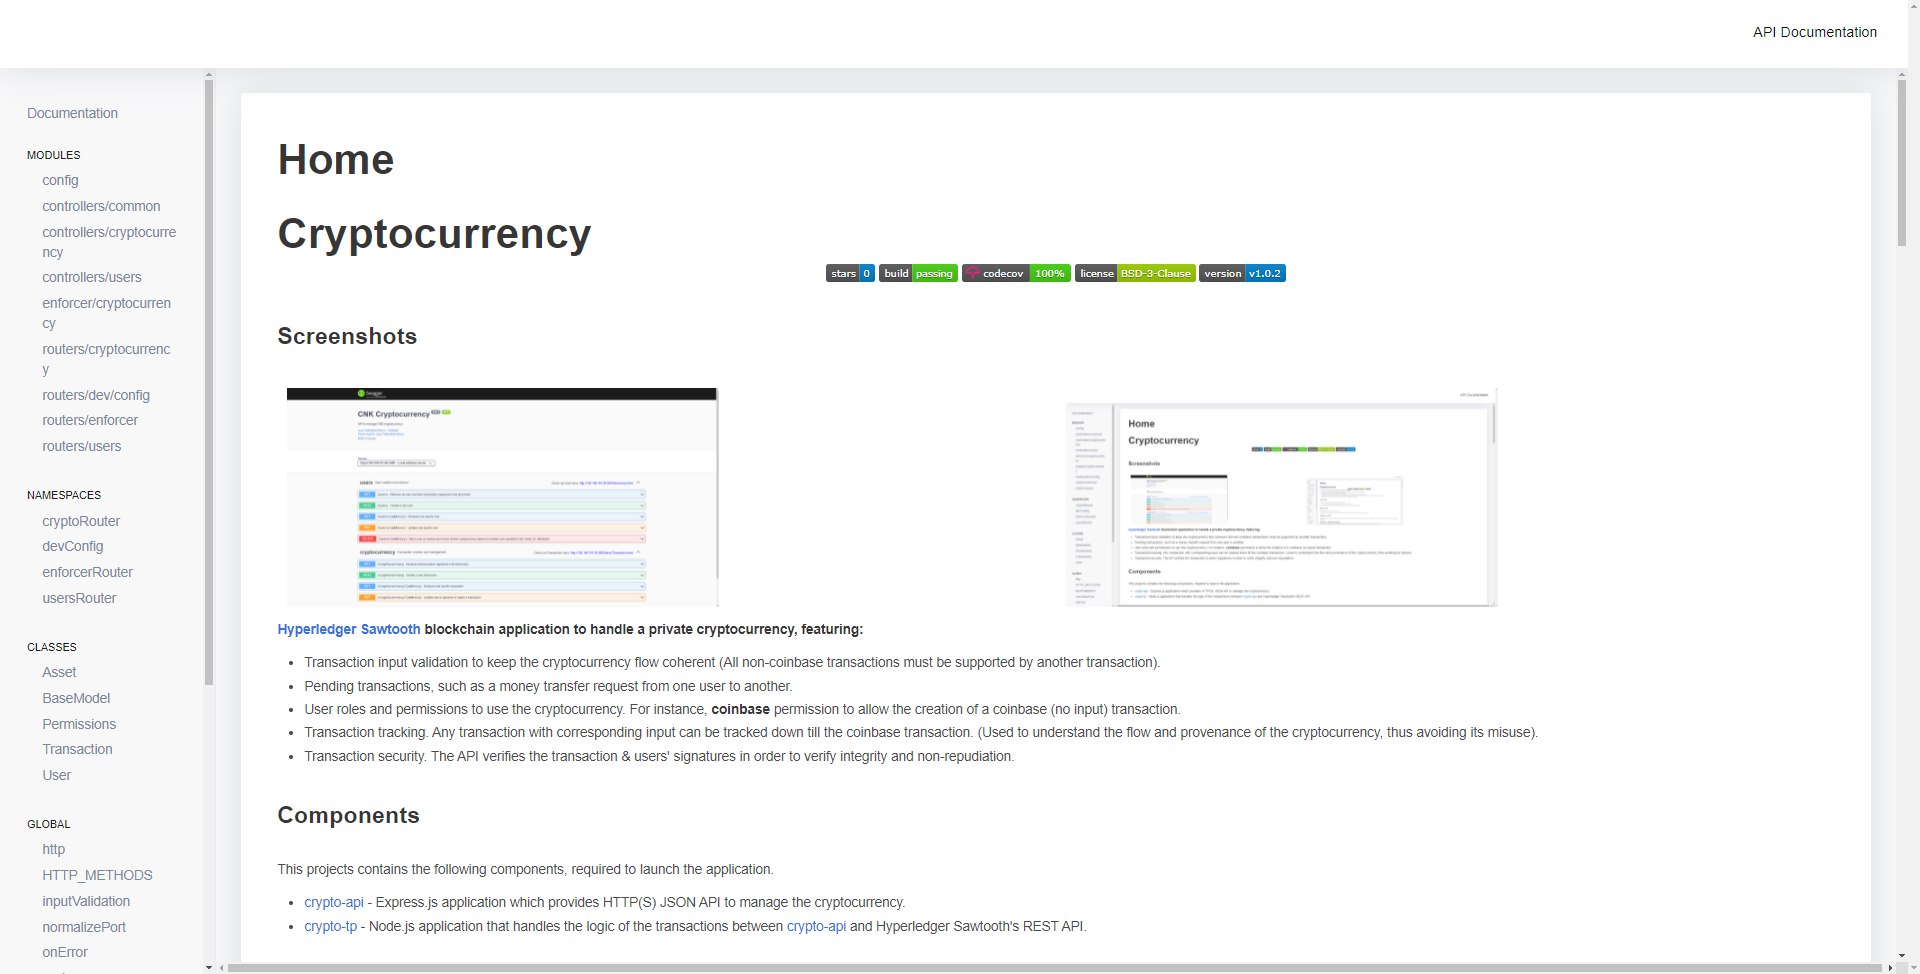Click the GLOBAL sidebar section label
This screenshot has height=974, width=1920.
pos(49,824)
